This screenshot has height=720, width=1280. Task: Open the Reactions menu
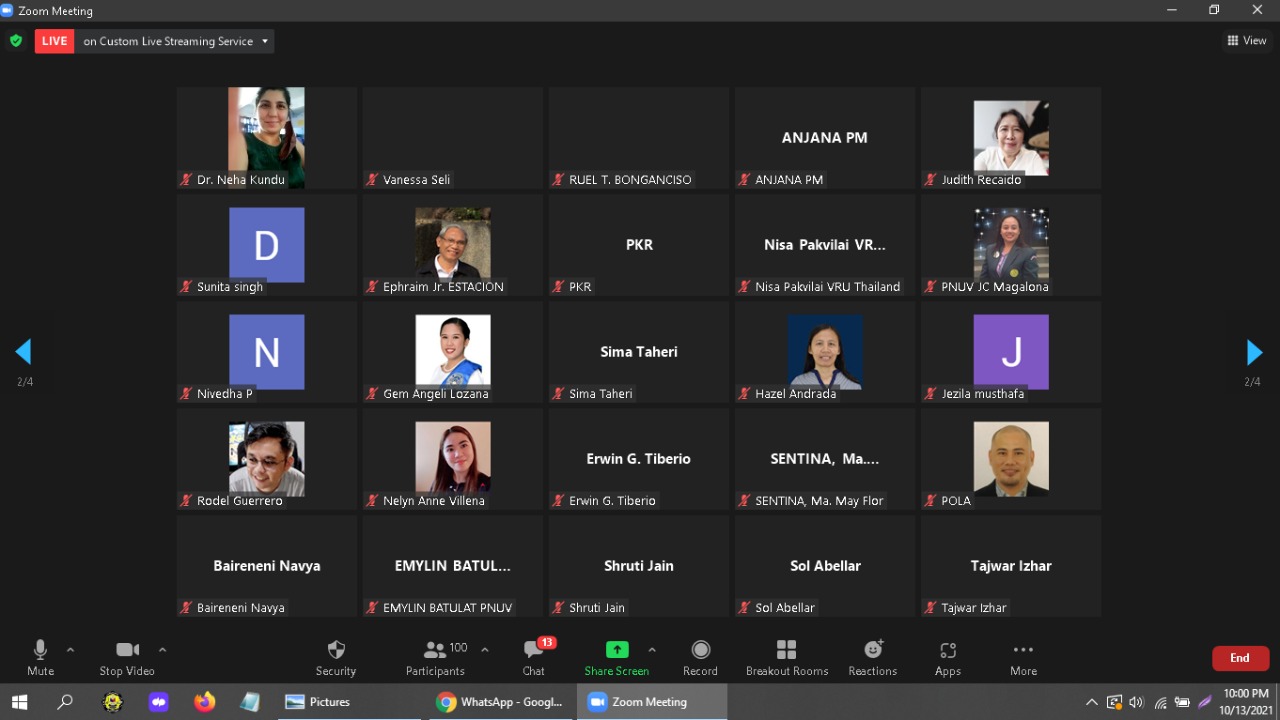click(x=873, y=658)
